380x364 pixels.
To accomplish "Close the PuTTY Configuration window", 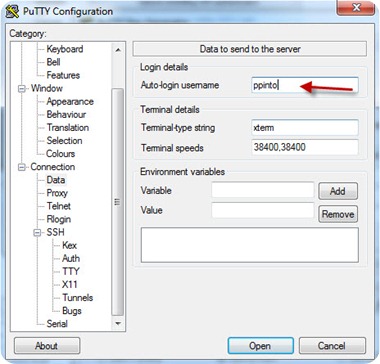I will click(x=356, y=7).
